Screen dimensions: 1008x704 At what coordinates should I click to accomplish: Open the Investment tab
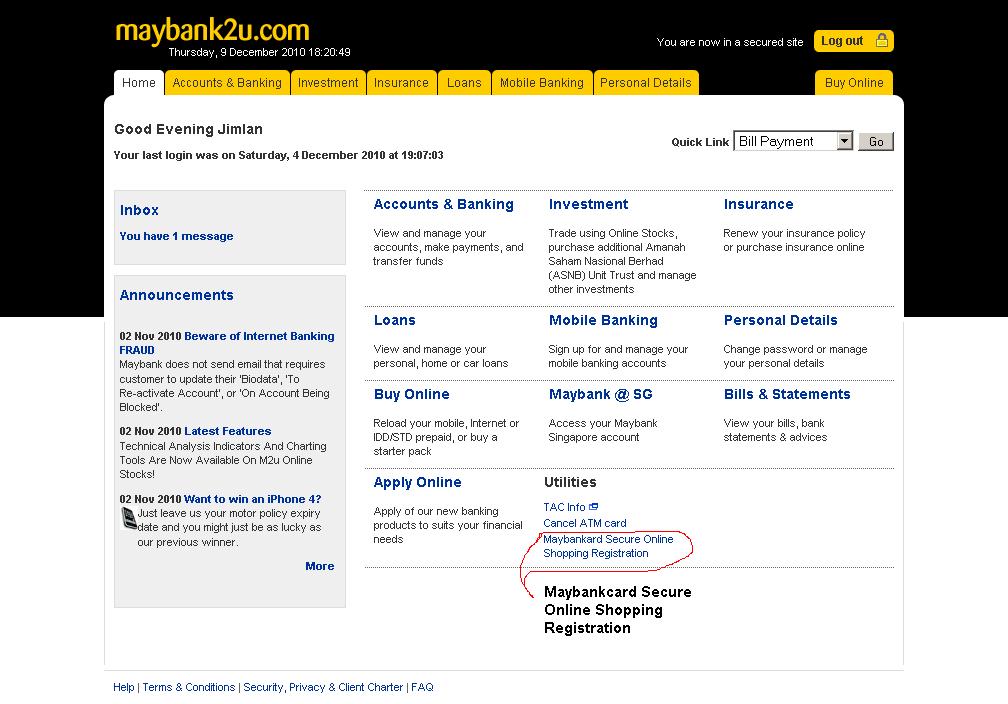pyautogui.click(x=328, y=83)
